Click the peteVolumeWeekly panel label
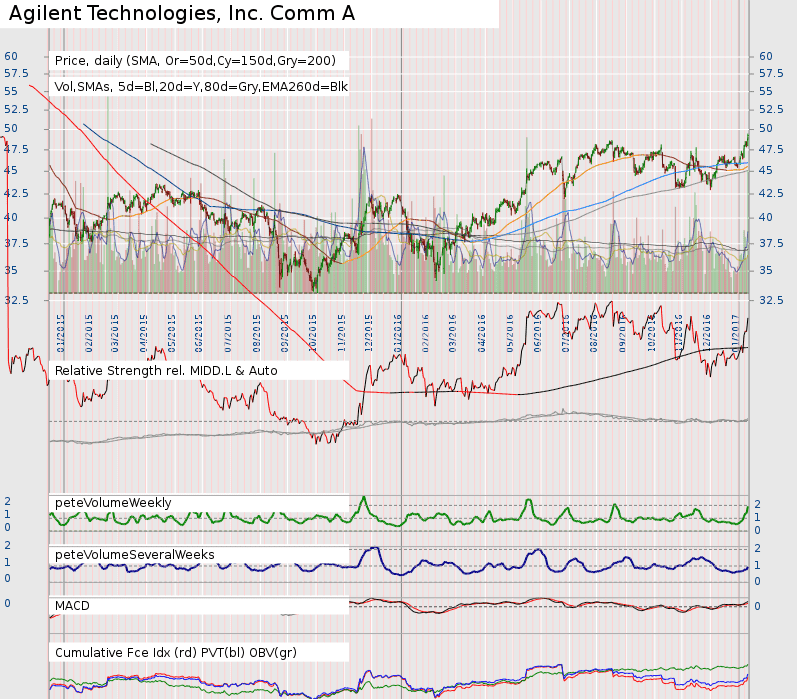This screenshot has width=797, height=699. point(113,503)
